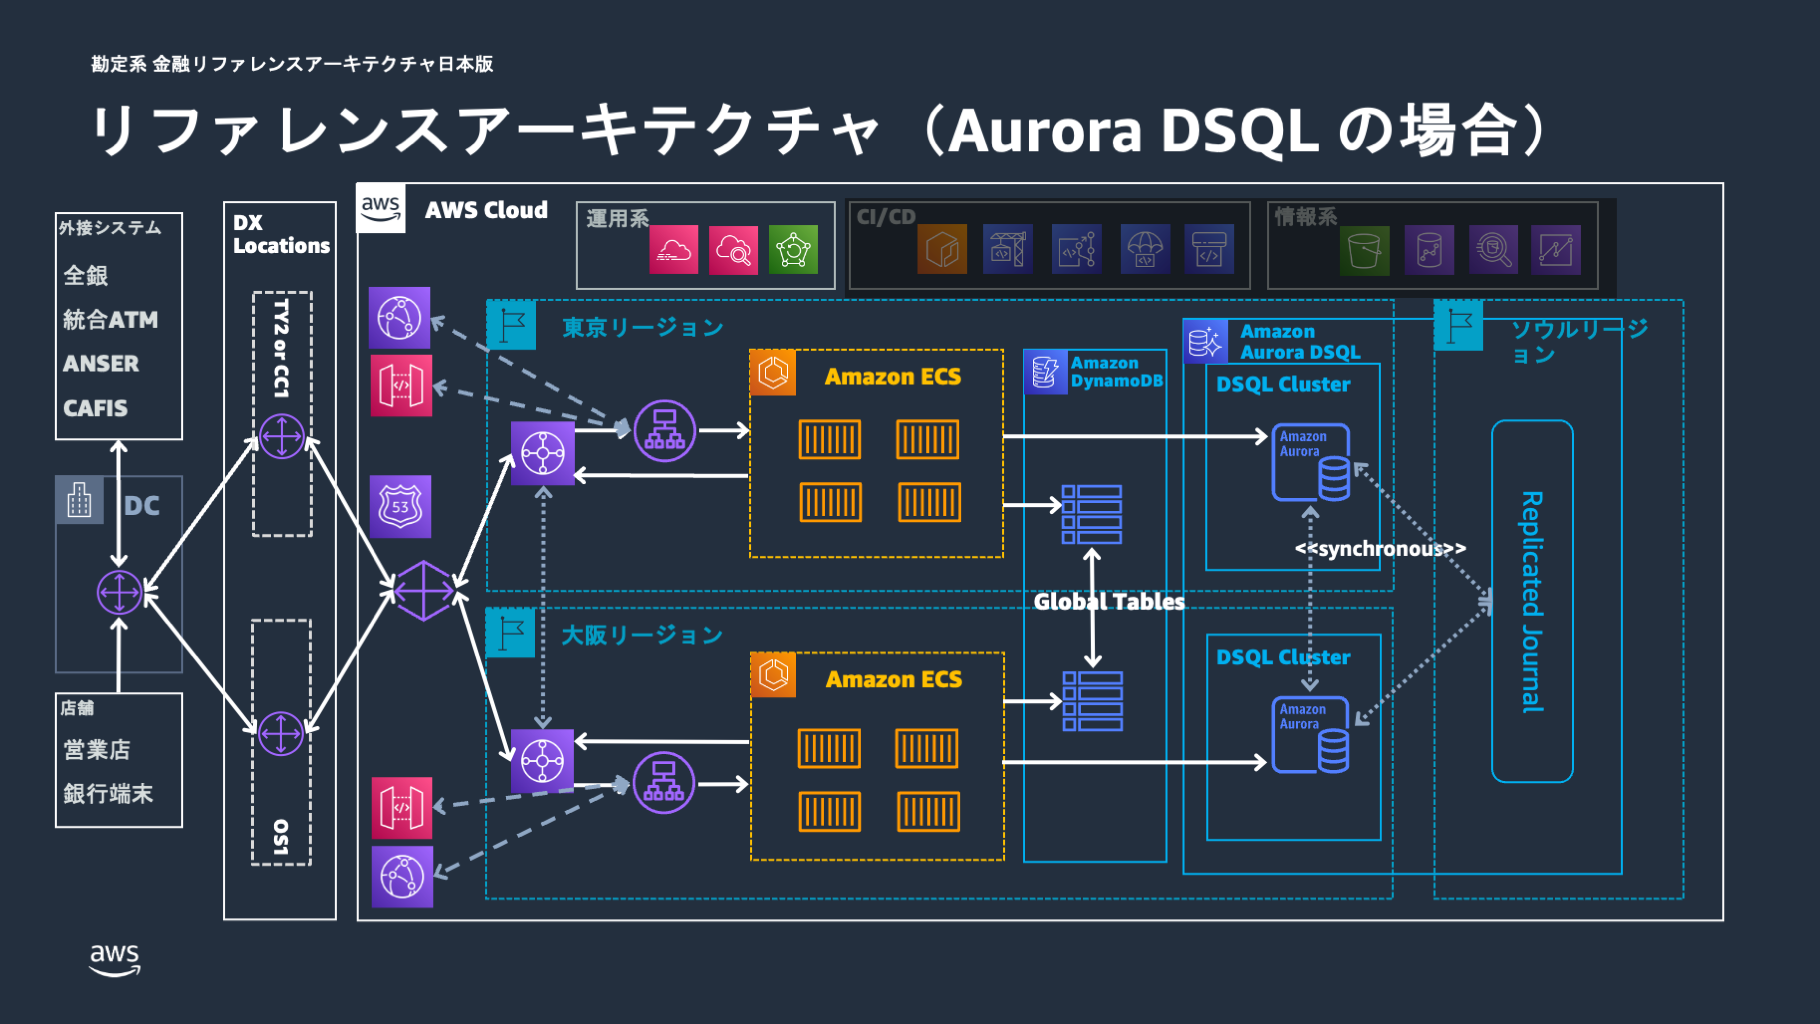Select the Route 53 shield icon
Screen dimensions: 1820x1024
(401, 506)
